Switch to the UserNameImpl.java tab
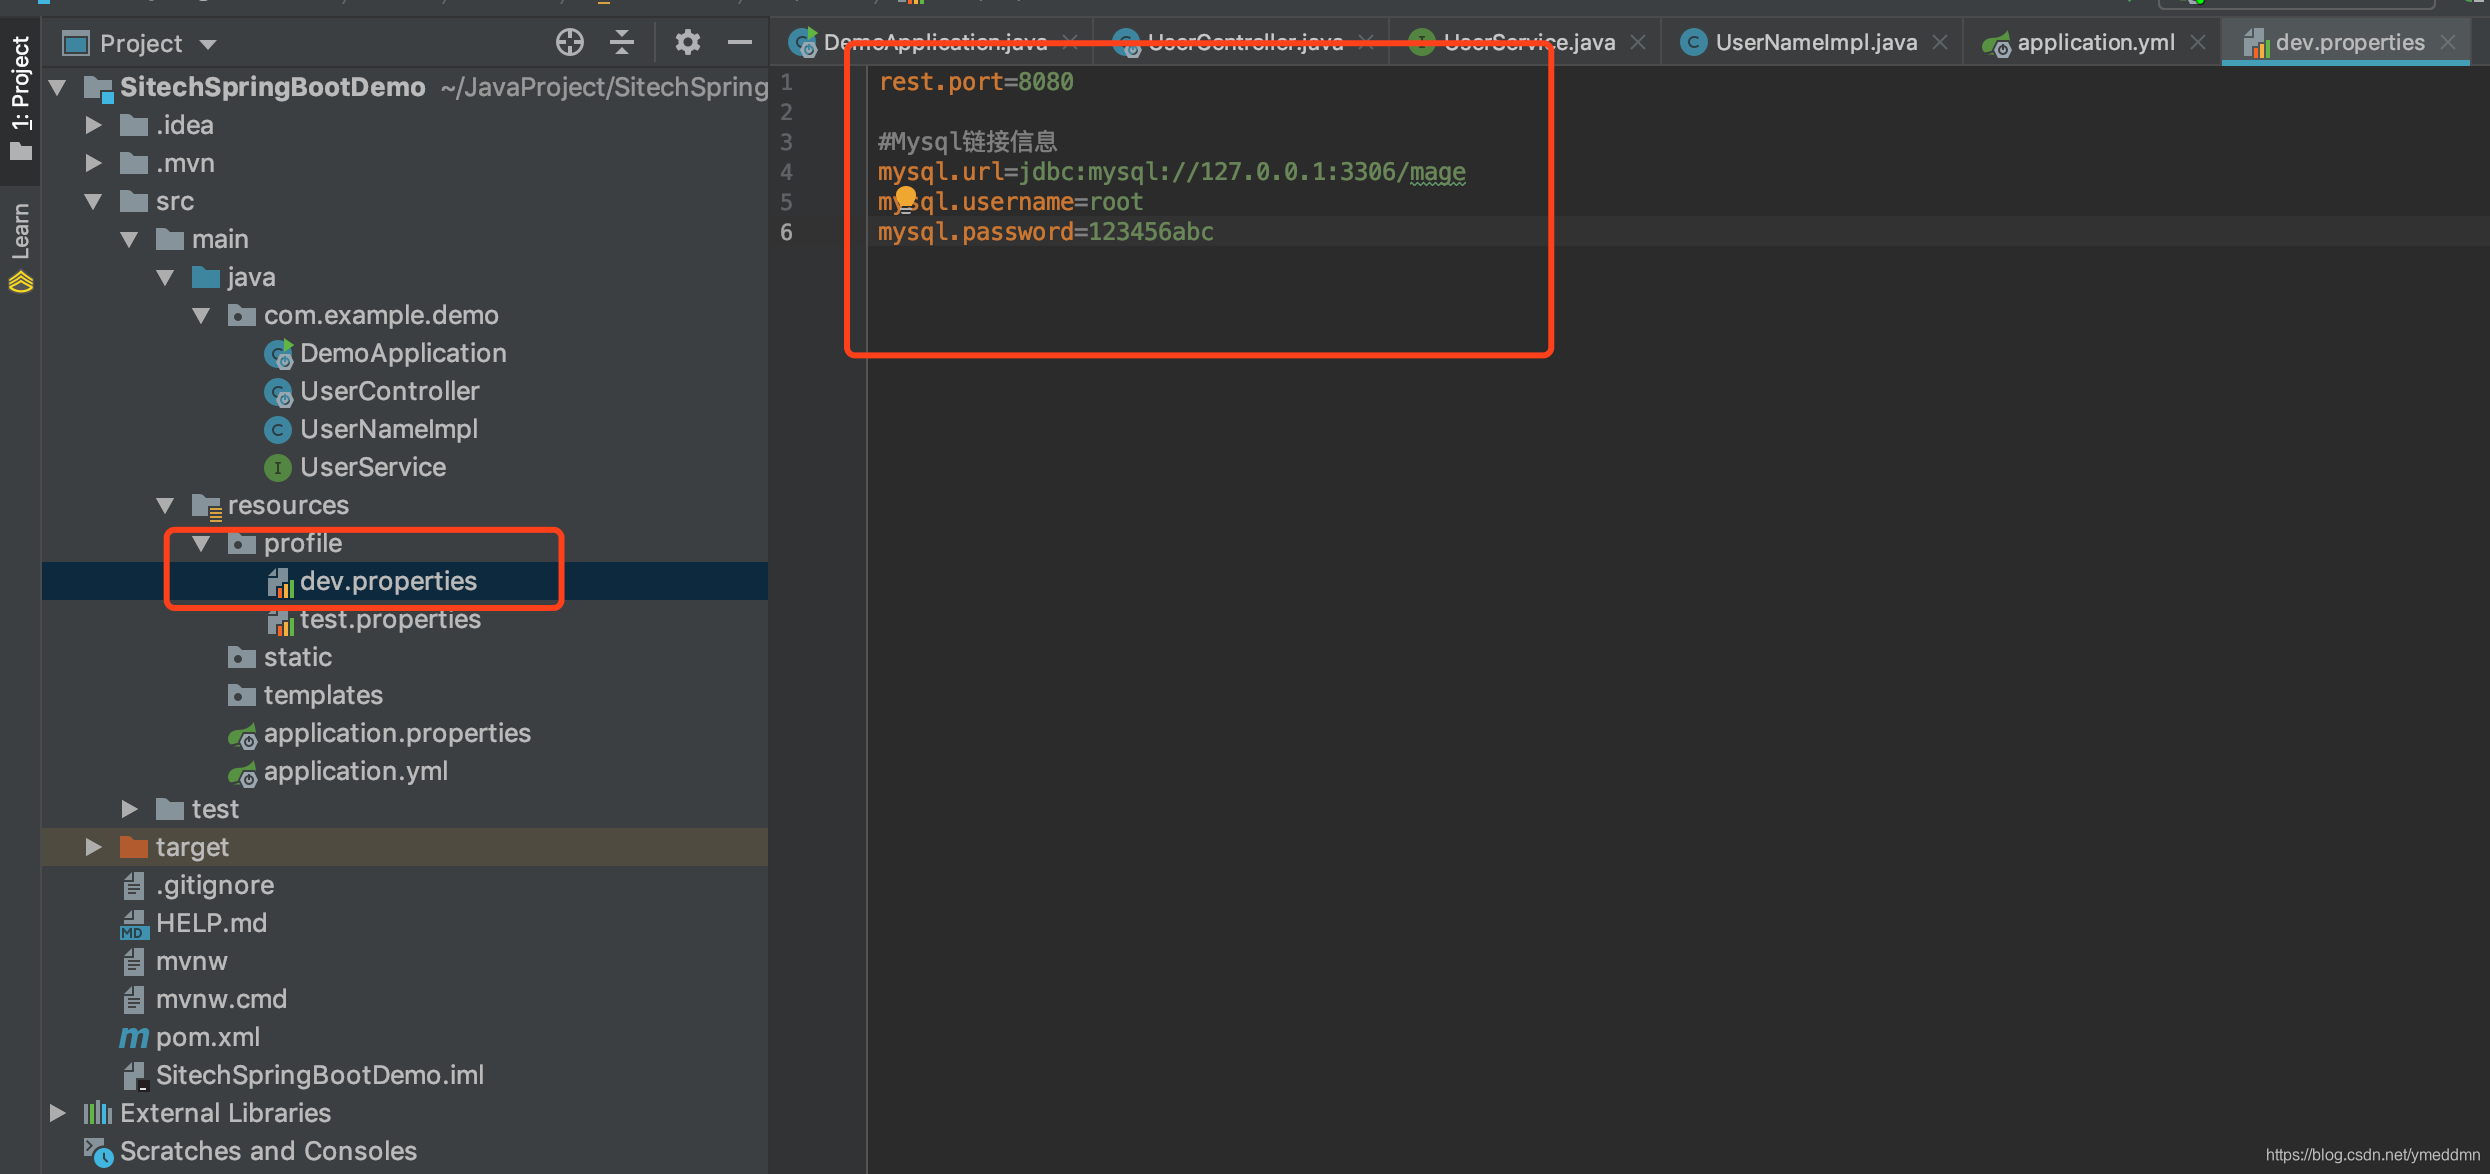Screen dimensions: 2490x1174 (x=1814, y=42)
